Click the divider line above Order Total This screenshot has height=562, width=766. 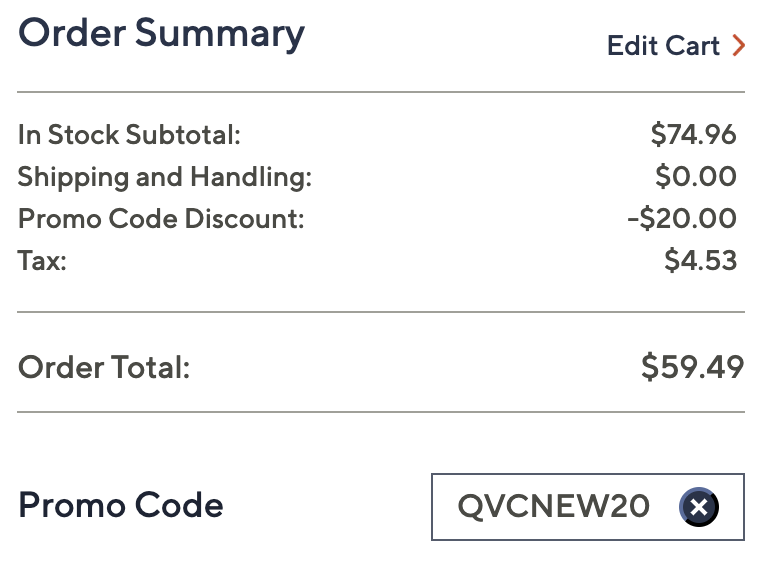click(x=381, y=312)
